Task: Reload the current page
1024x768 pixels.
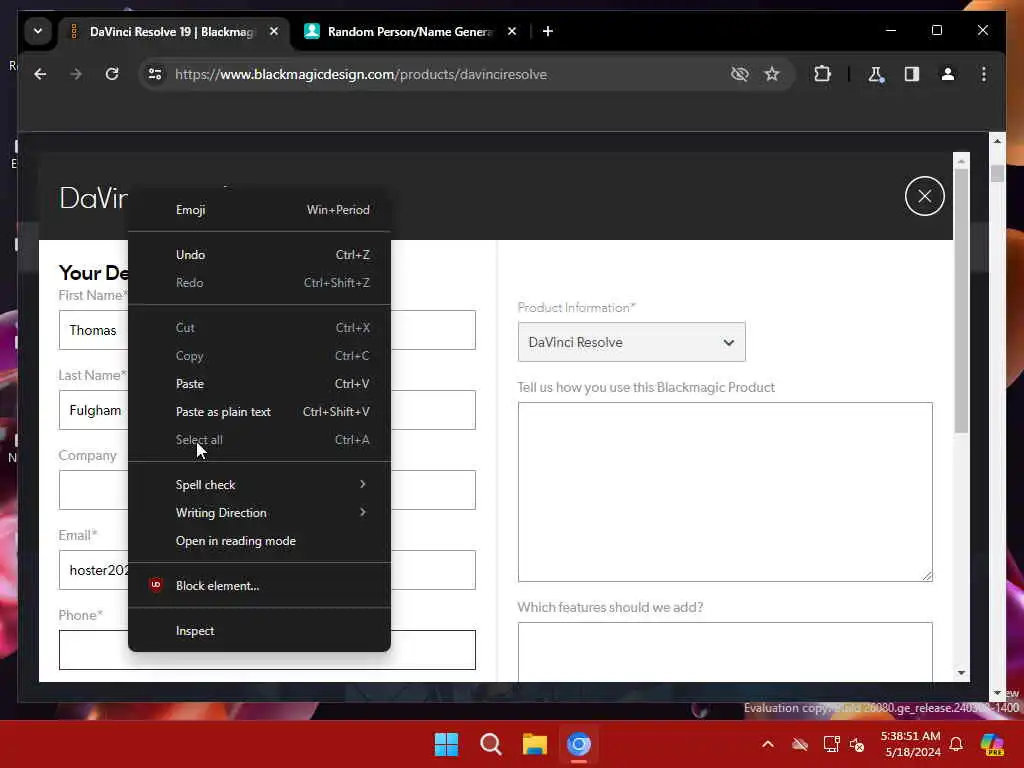Action: [112, 74]
